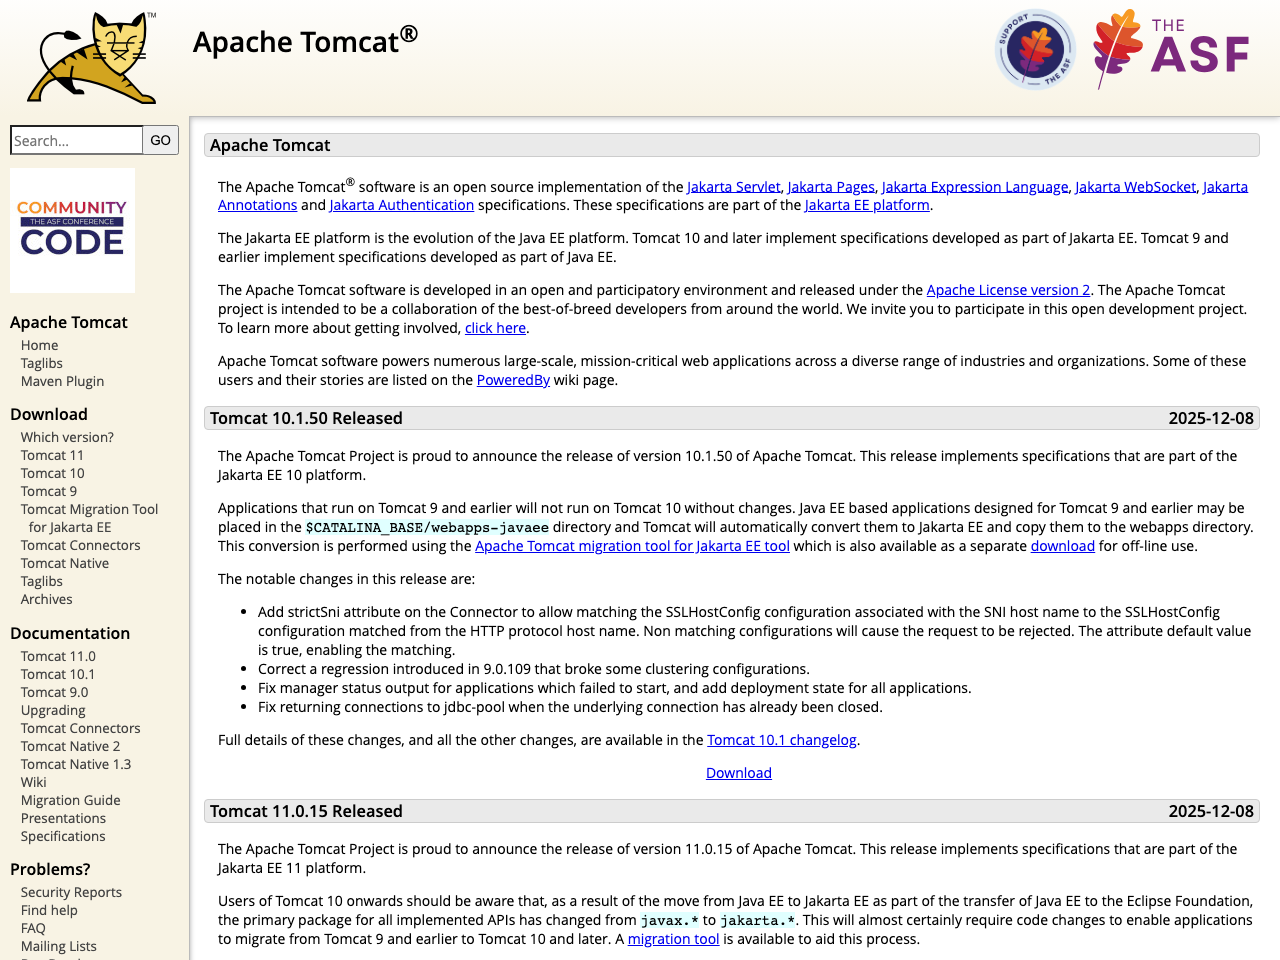The image size is (1280, 960).
Task: Open the Tomcat 10.1 changelog
Action: [x=781, y=739]
